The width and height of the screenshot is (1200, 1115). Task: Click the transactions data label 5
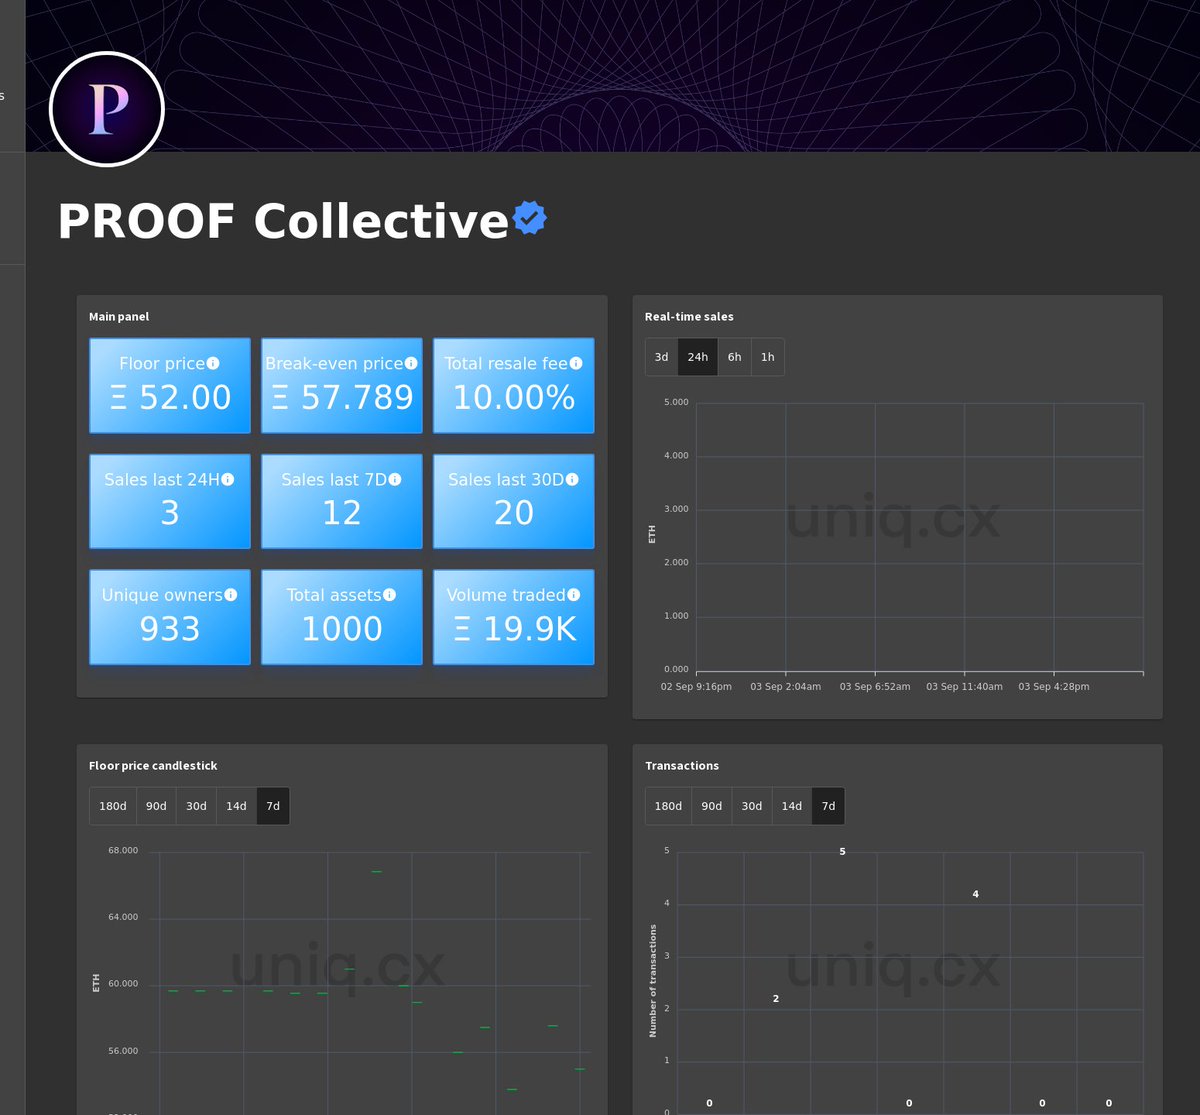[x=842, y=852]
